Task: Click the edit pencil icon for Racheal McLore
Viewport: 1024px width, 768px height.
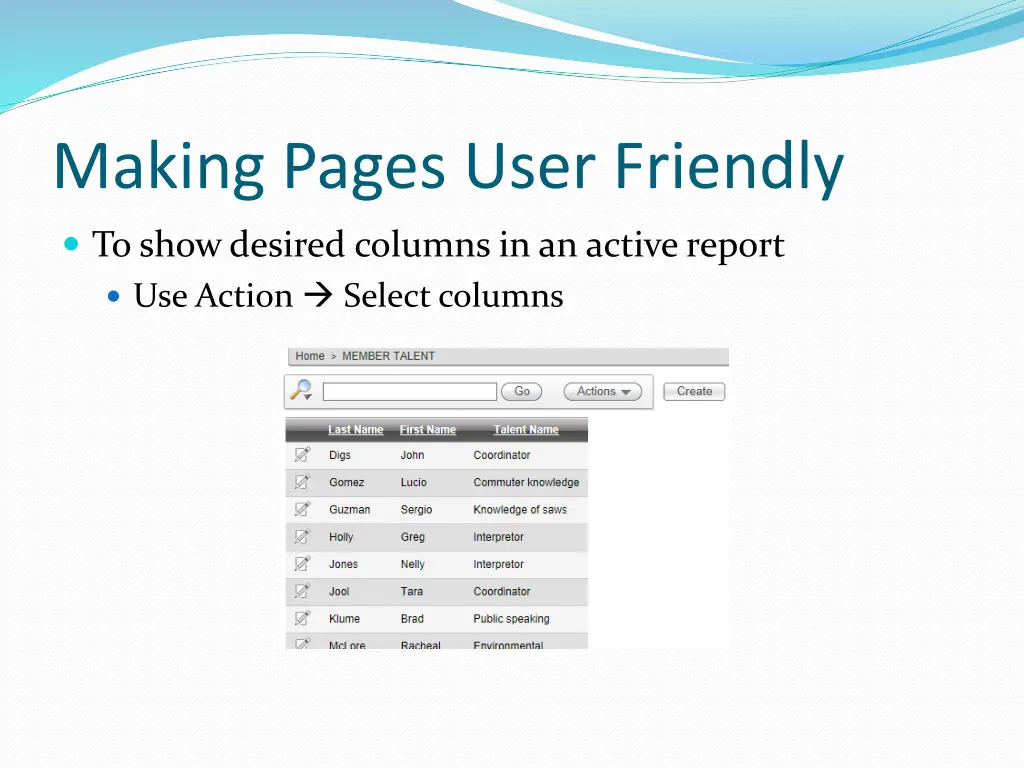Action: (303, 644)
